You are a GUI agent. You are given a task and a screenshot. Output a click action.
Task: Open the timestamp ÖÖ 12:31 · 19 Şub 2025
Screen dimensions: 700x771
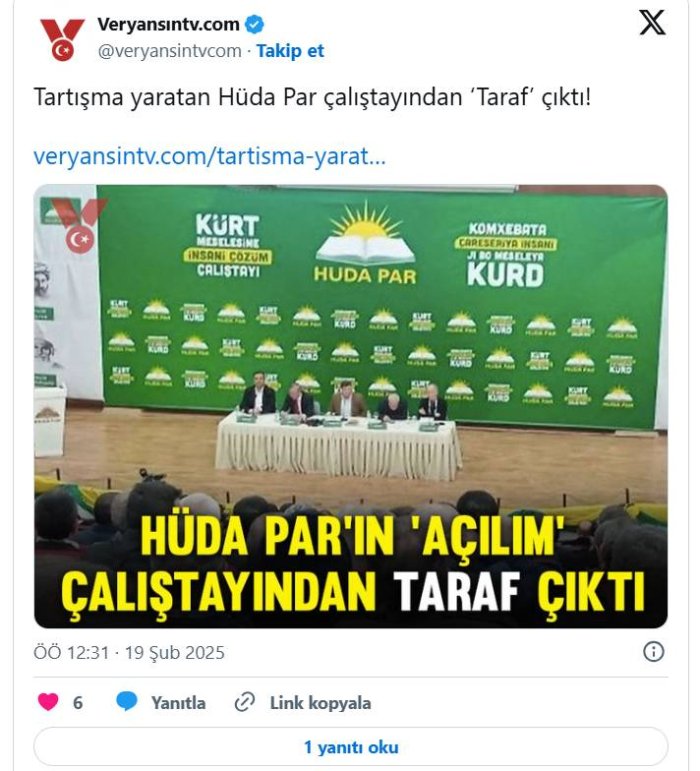(x=129, y=652)
